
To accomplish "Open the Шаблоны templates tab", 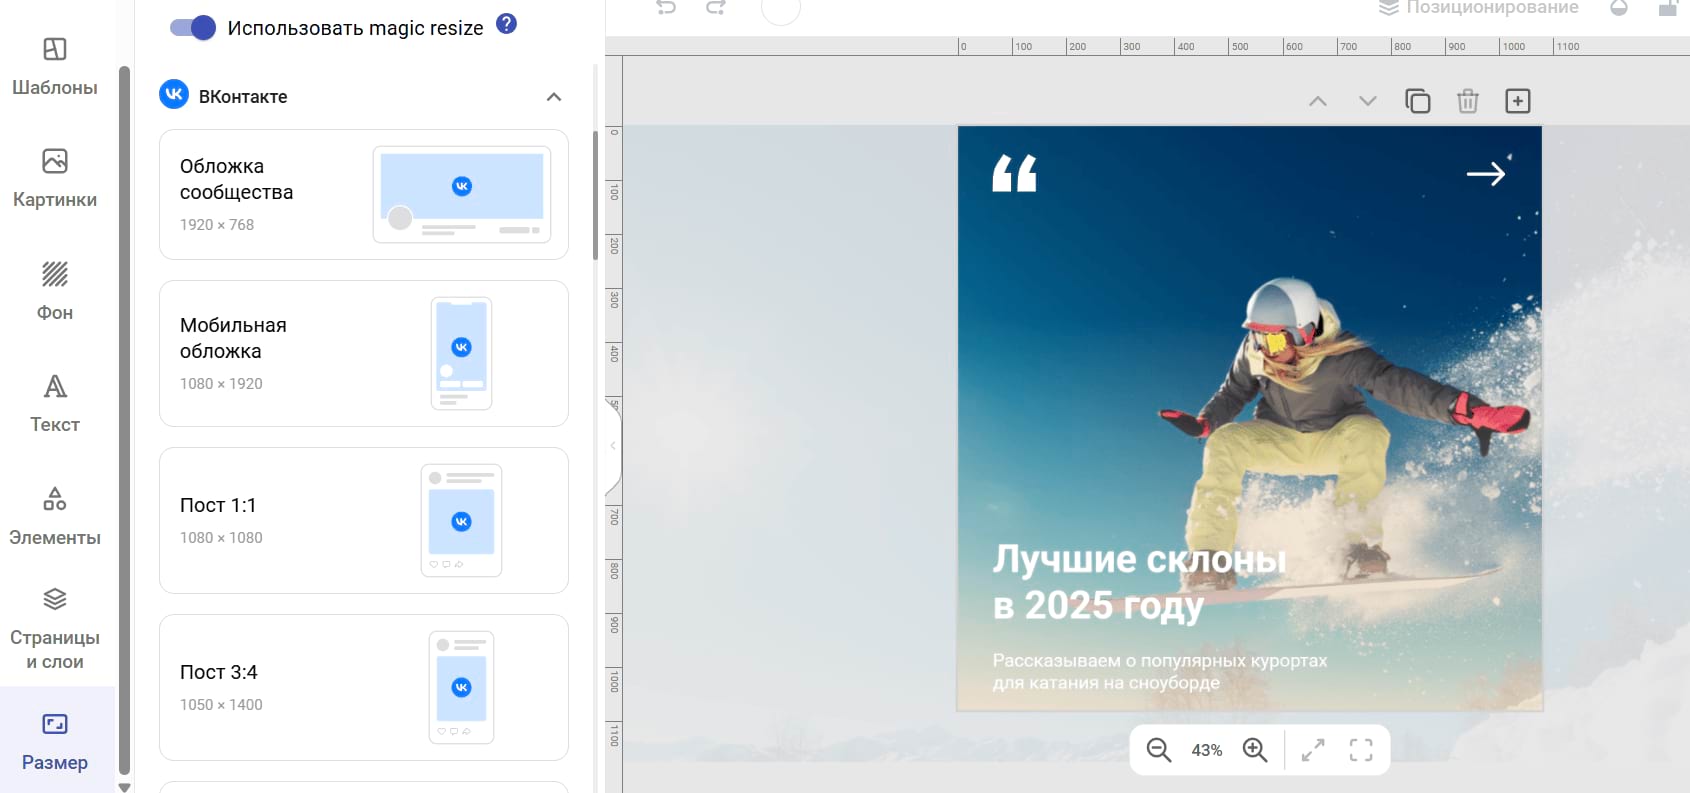I will (x=55, y=66).
